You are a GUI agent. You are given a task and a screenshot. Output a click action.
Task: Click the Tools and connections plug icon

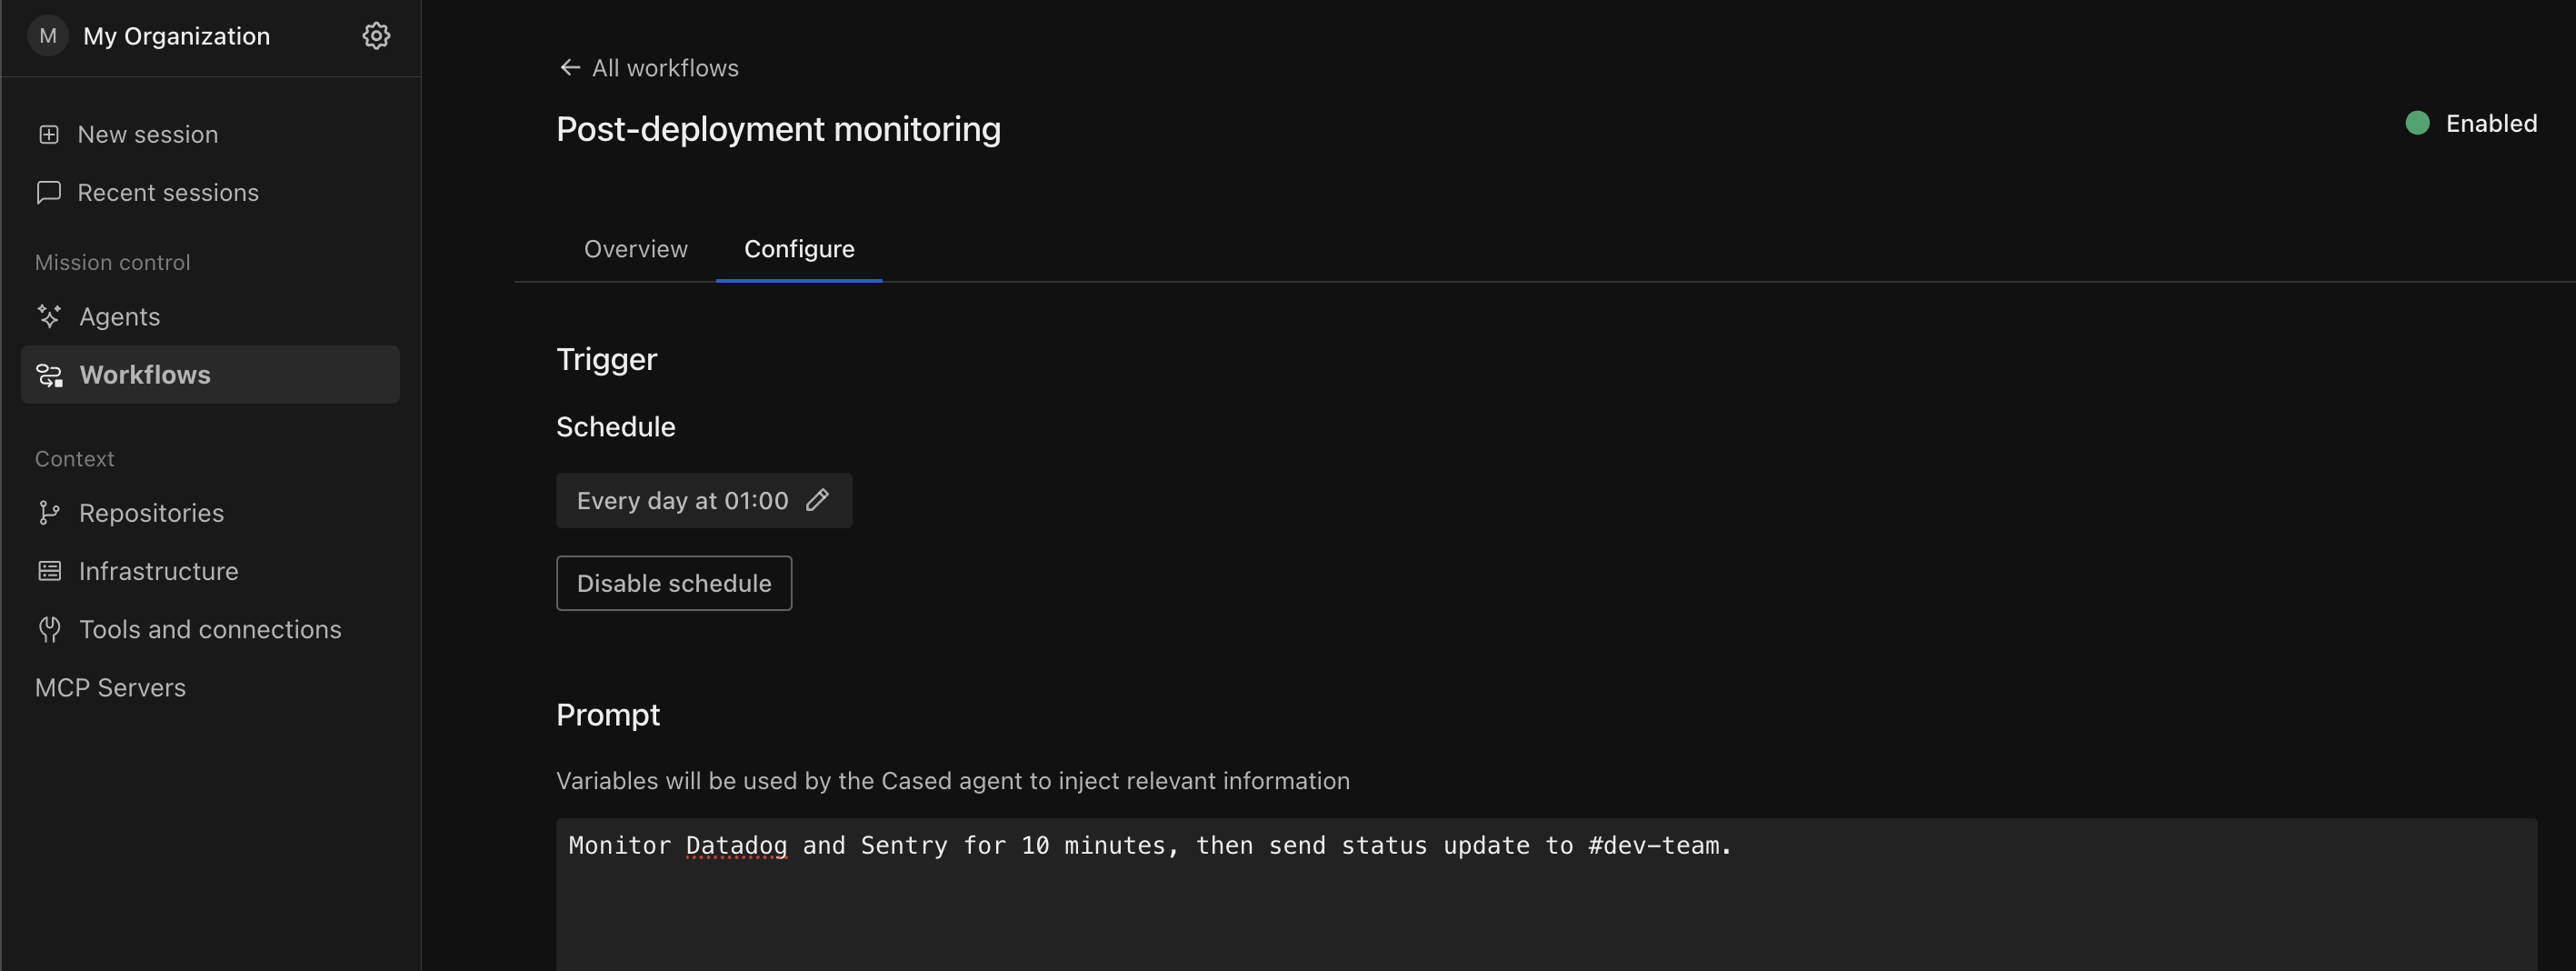point(49,629)
